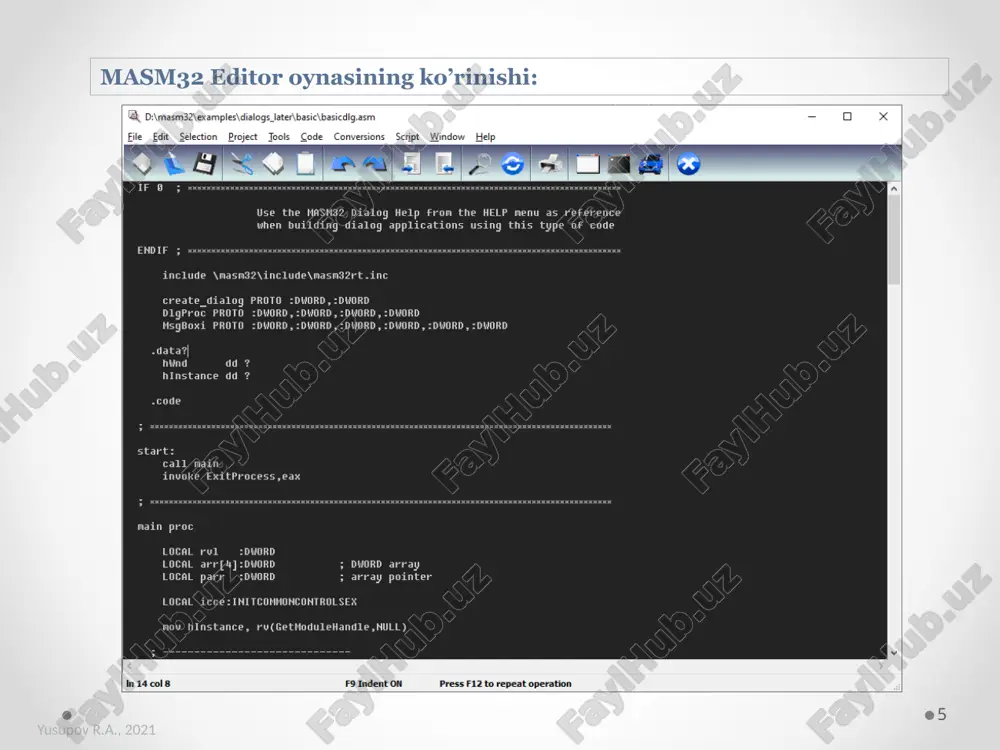Viewport: 1000px width, 750px height.
Task: Open the Project menu
Action: [242, 136]
